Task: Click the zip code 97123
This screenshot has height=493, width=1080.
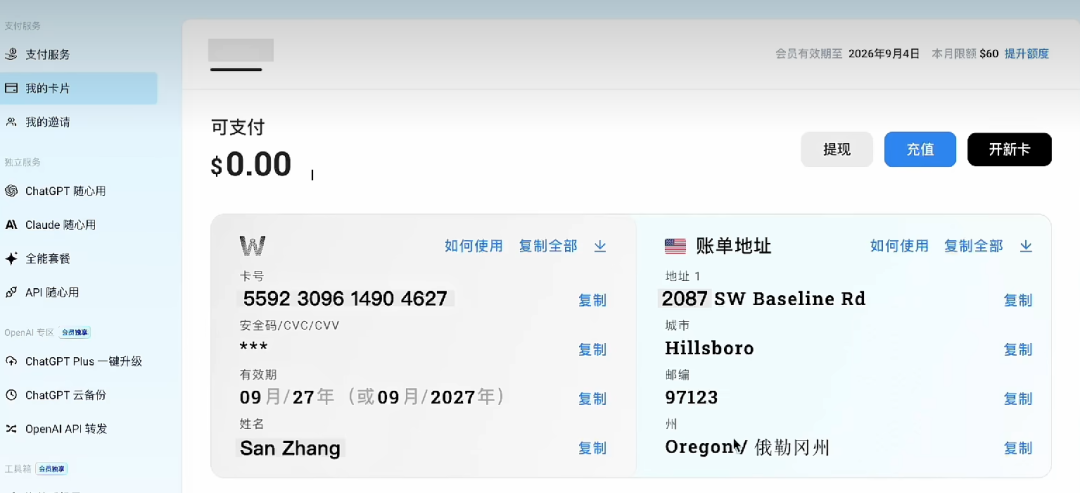Action: coord(692,397)
